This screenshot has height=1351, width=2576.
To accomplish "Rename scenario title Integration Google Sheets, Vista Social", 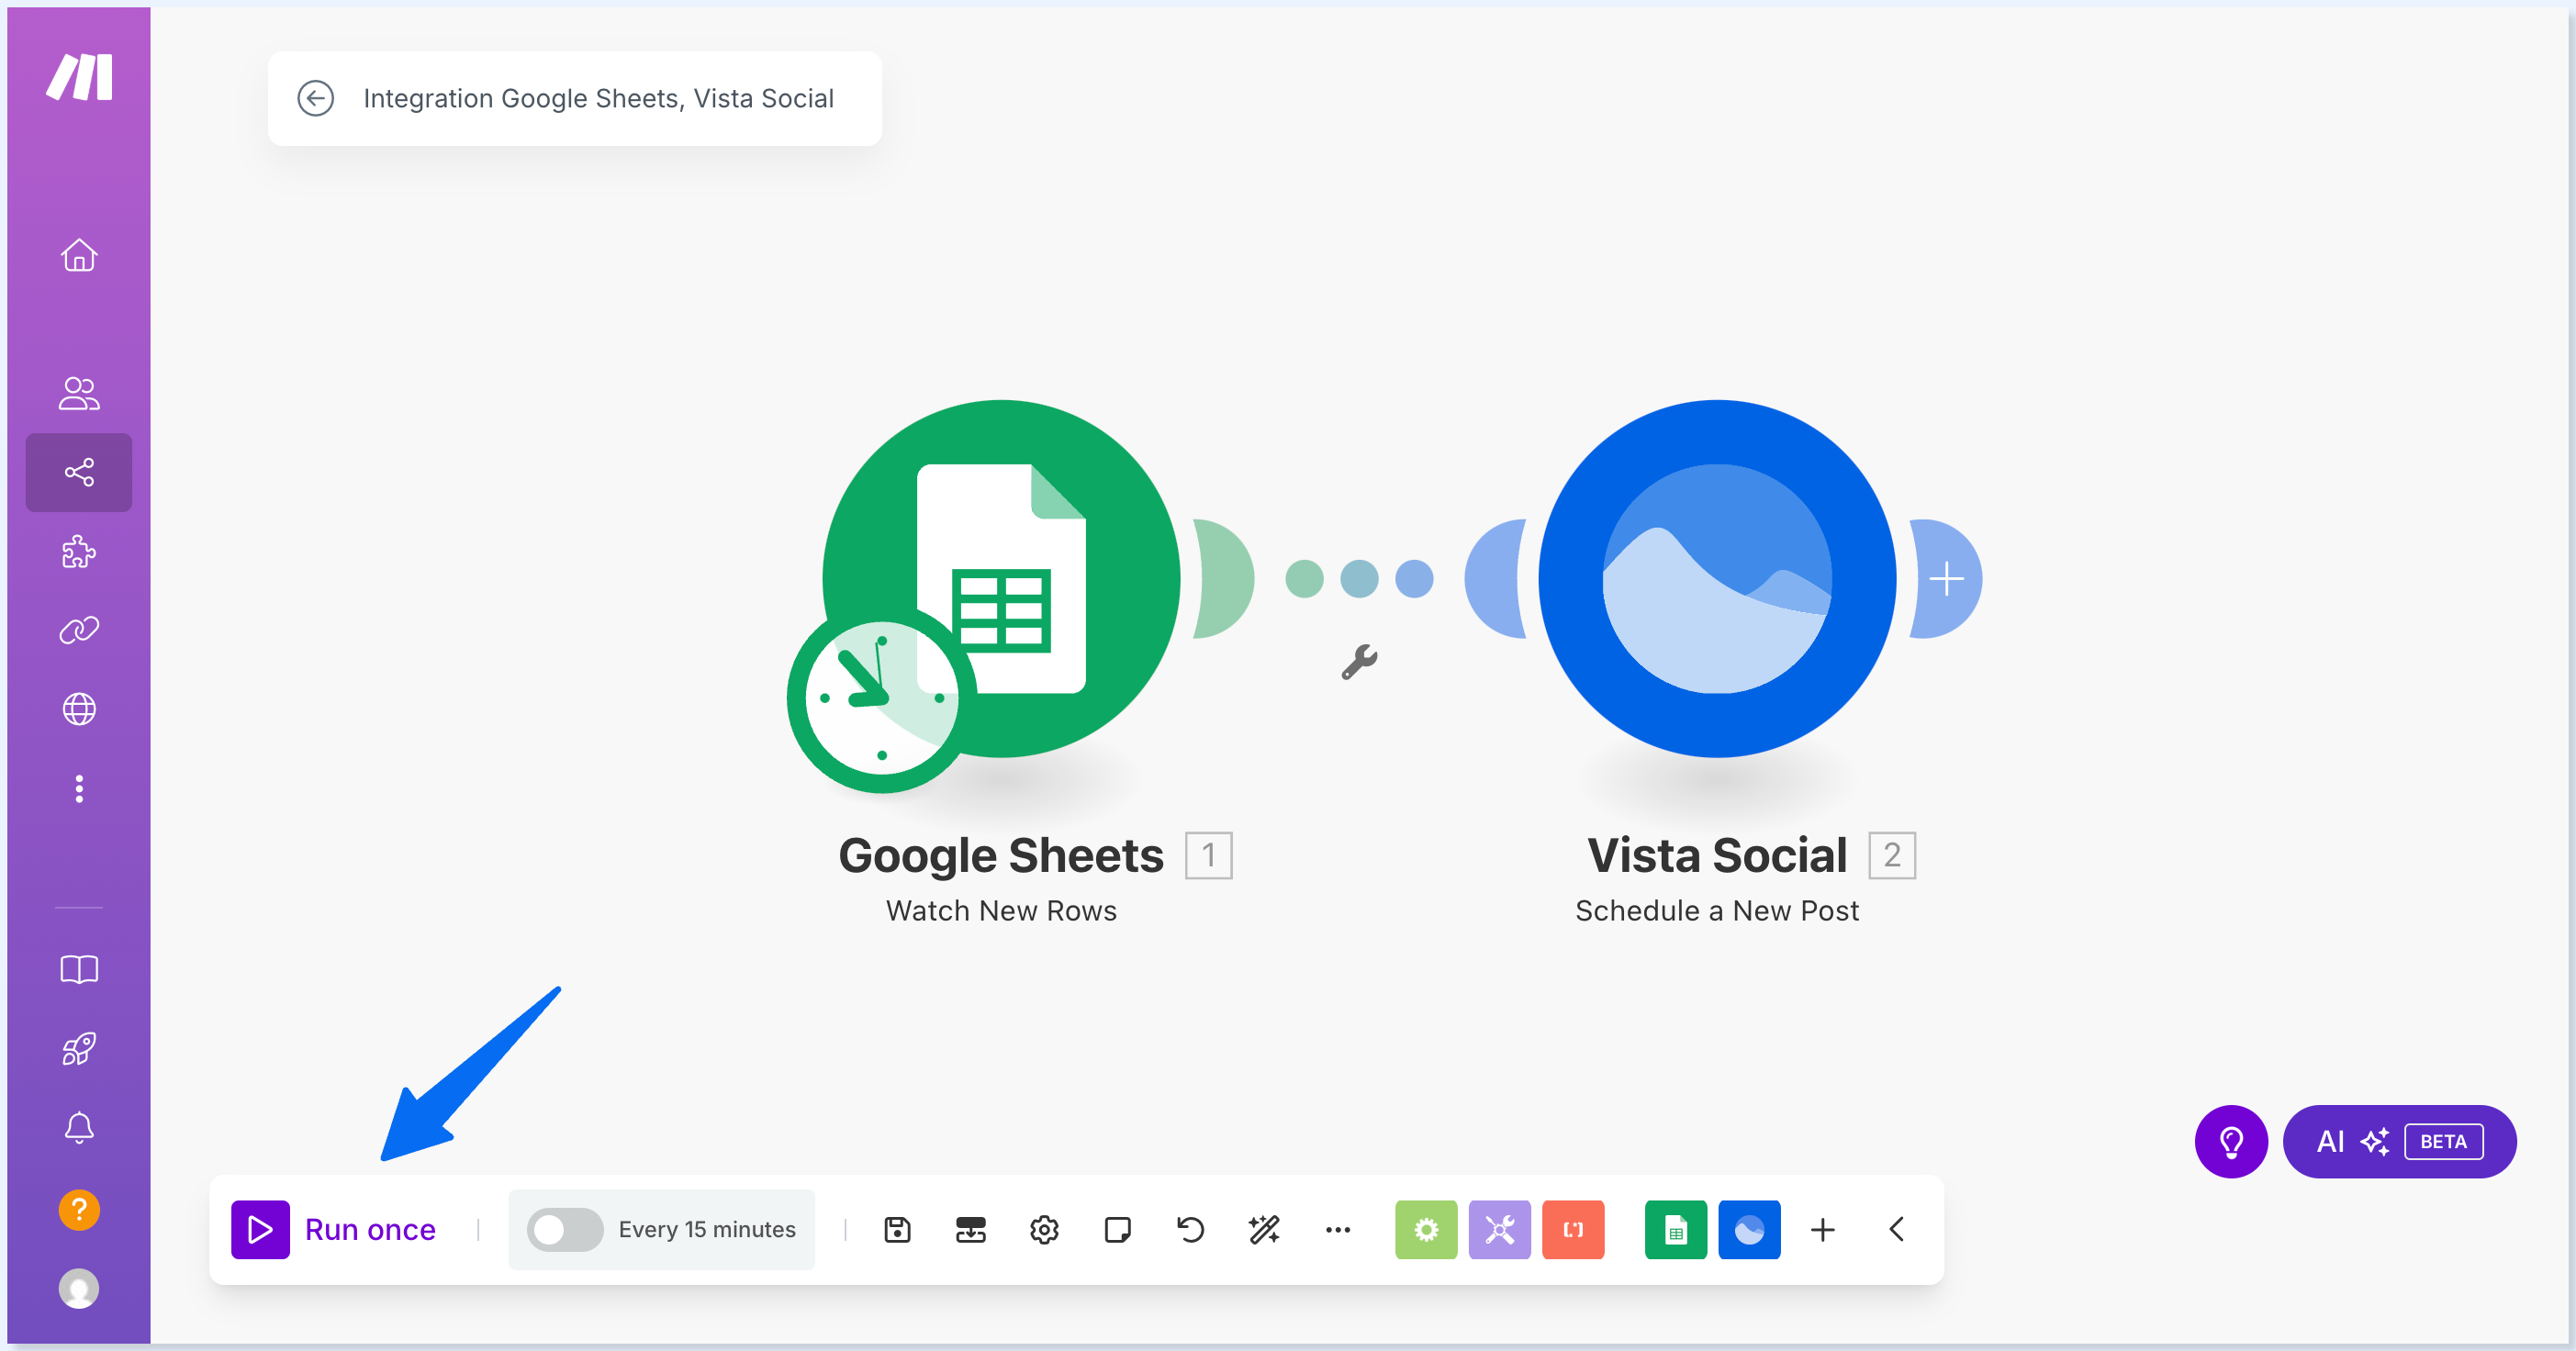I will [x=598, y=98].
